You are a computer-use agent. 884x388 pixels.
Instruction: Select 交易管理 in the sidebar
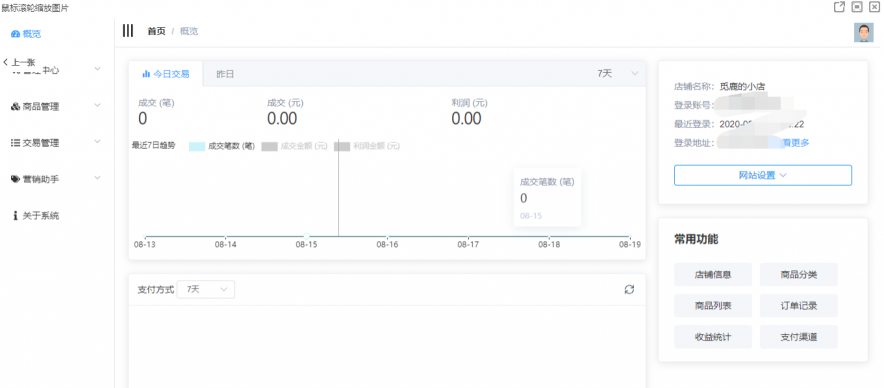[41, 143]
